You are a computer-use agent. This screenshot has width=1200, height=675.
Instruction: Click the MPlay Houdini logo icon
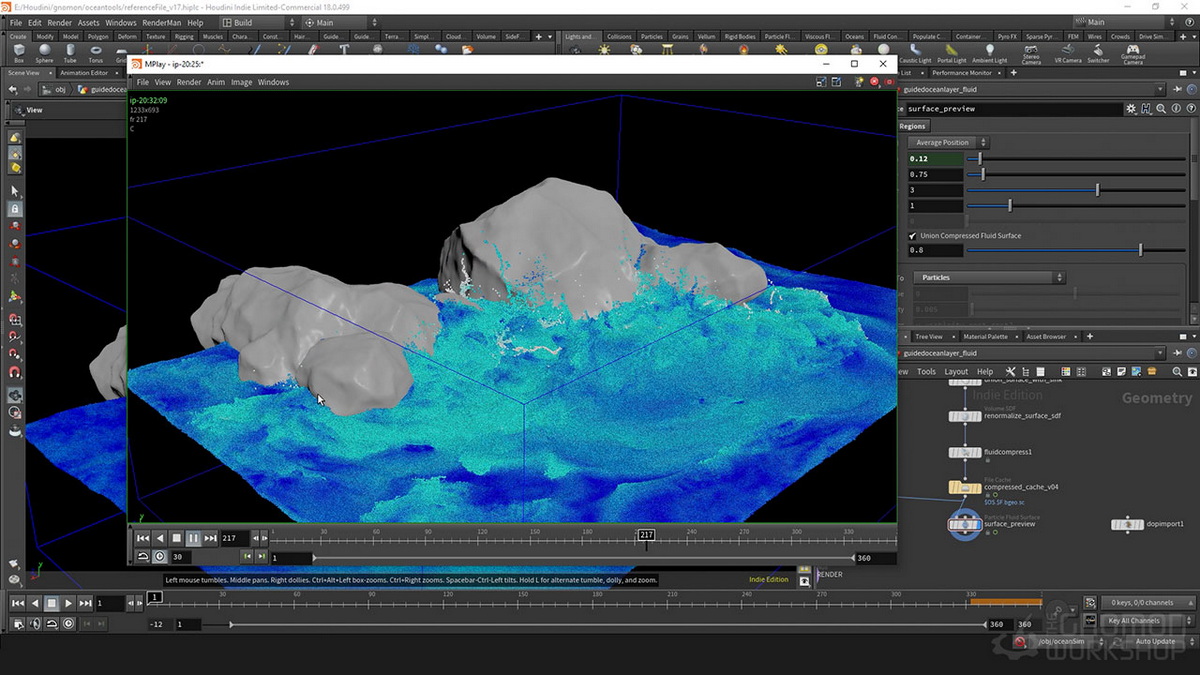point(137,64)
